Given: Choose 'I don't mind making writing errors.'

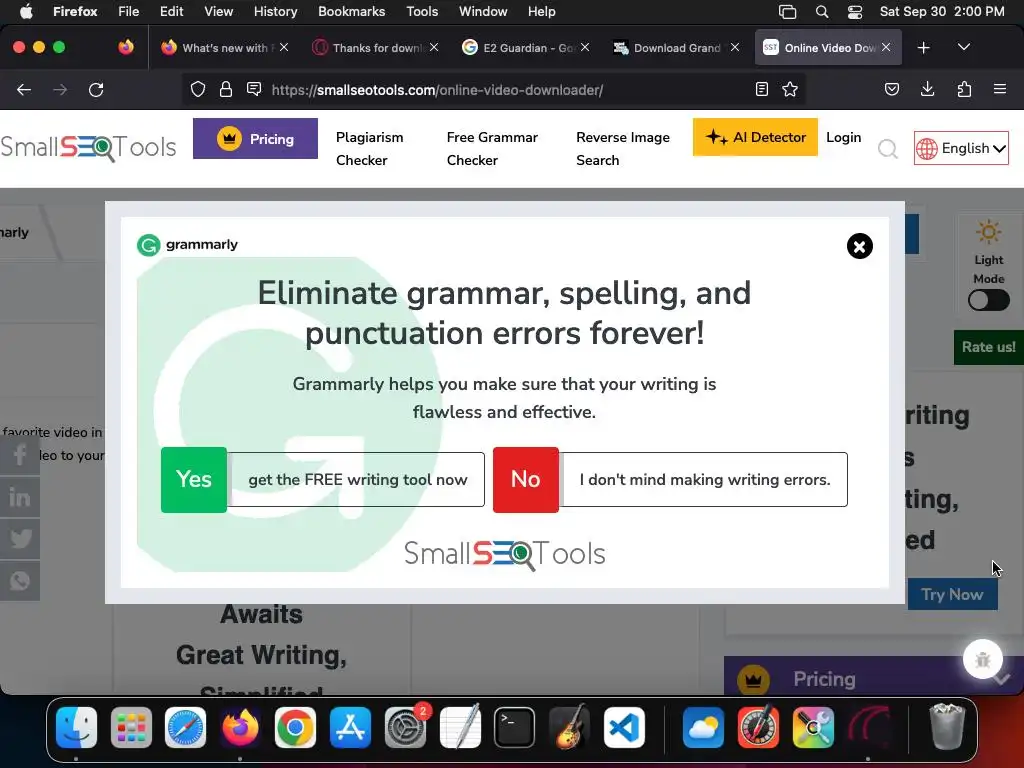Looking at the screenshot, I should [x=705, y=479].
